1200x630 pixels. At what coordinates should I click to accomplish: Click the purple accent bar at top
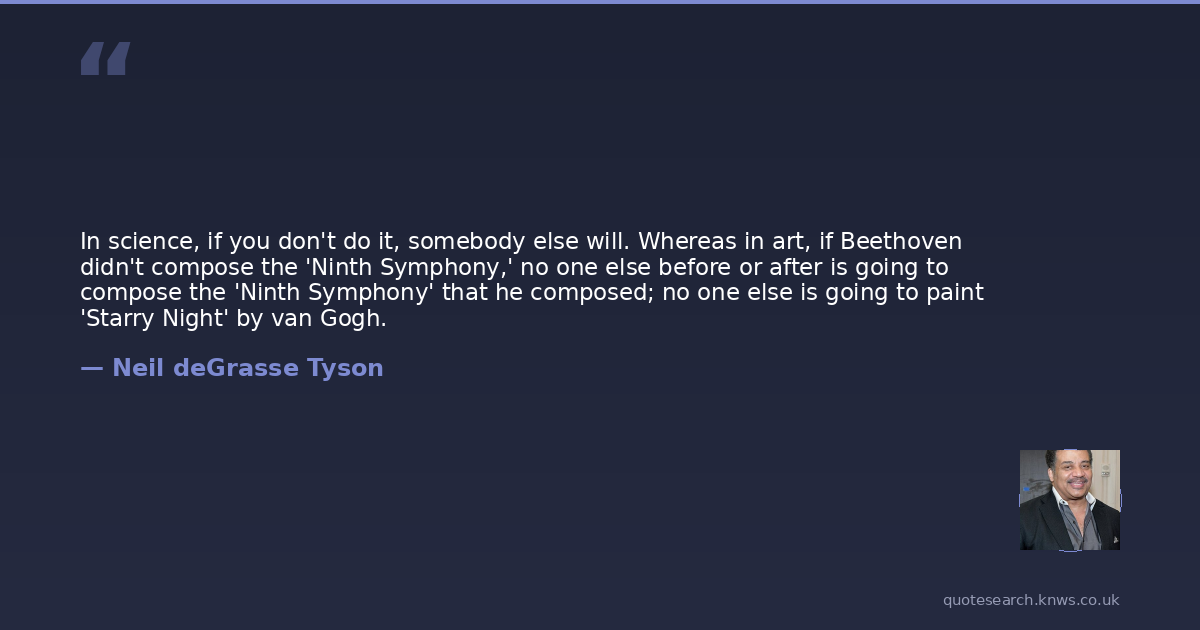600,2
